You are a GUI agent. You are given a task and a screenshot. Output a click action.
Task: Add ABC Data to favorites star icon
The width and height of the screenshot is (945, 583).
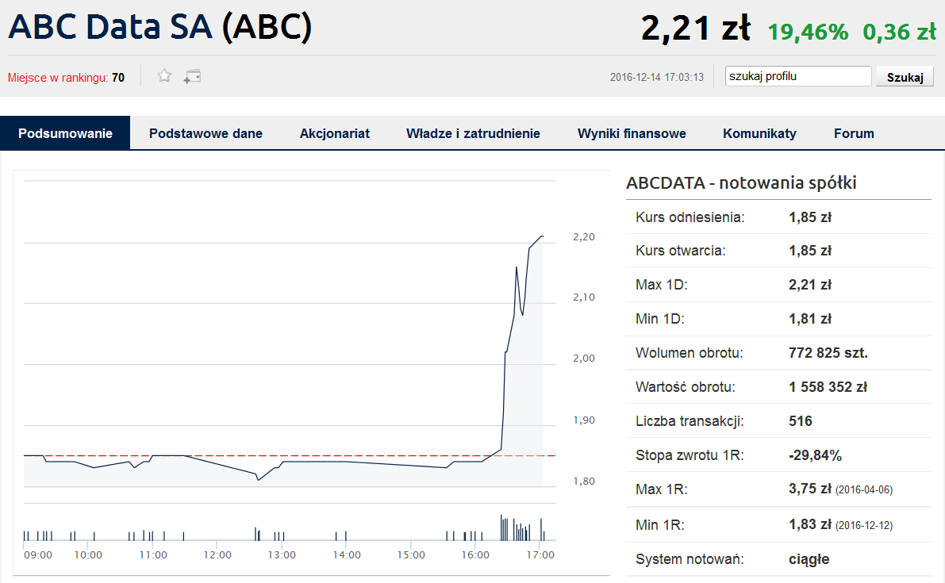(x=164, y=76)
